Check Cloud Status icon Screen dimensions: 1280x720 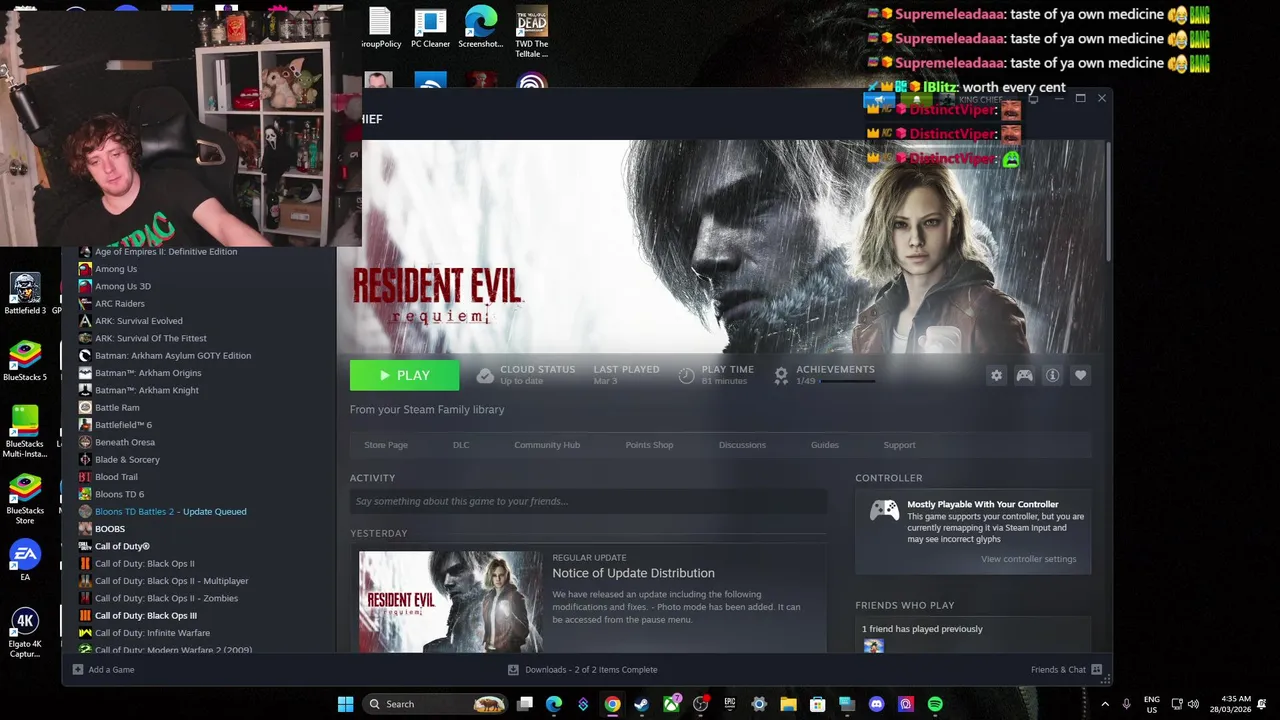485,375
